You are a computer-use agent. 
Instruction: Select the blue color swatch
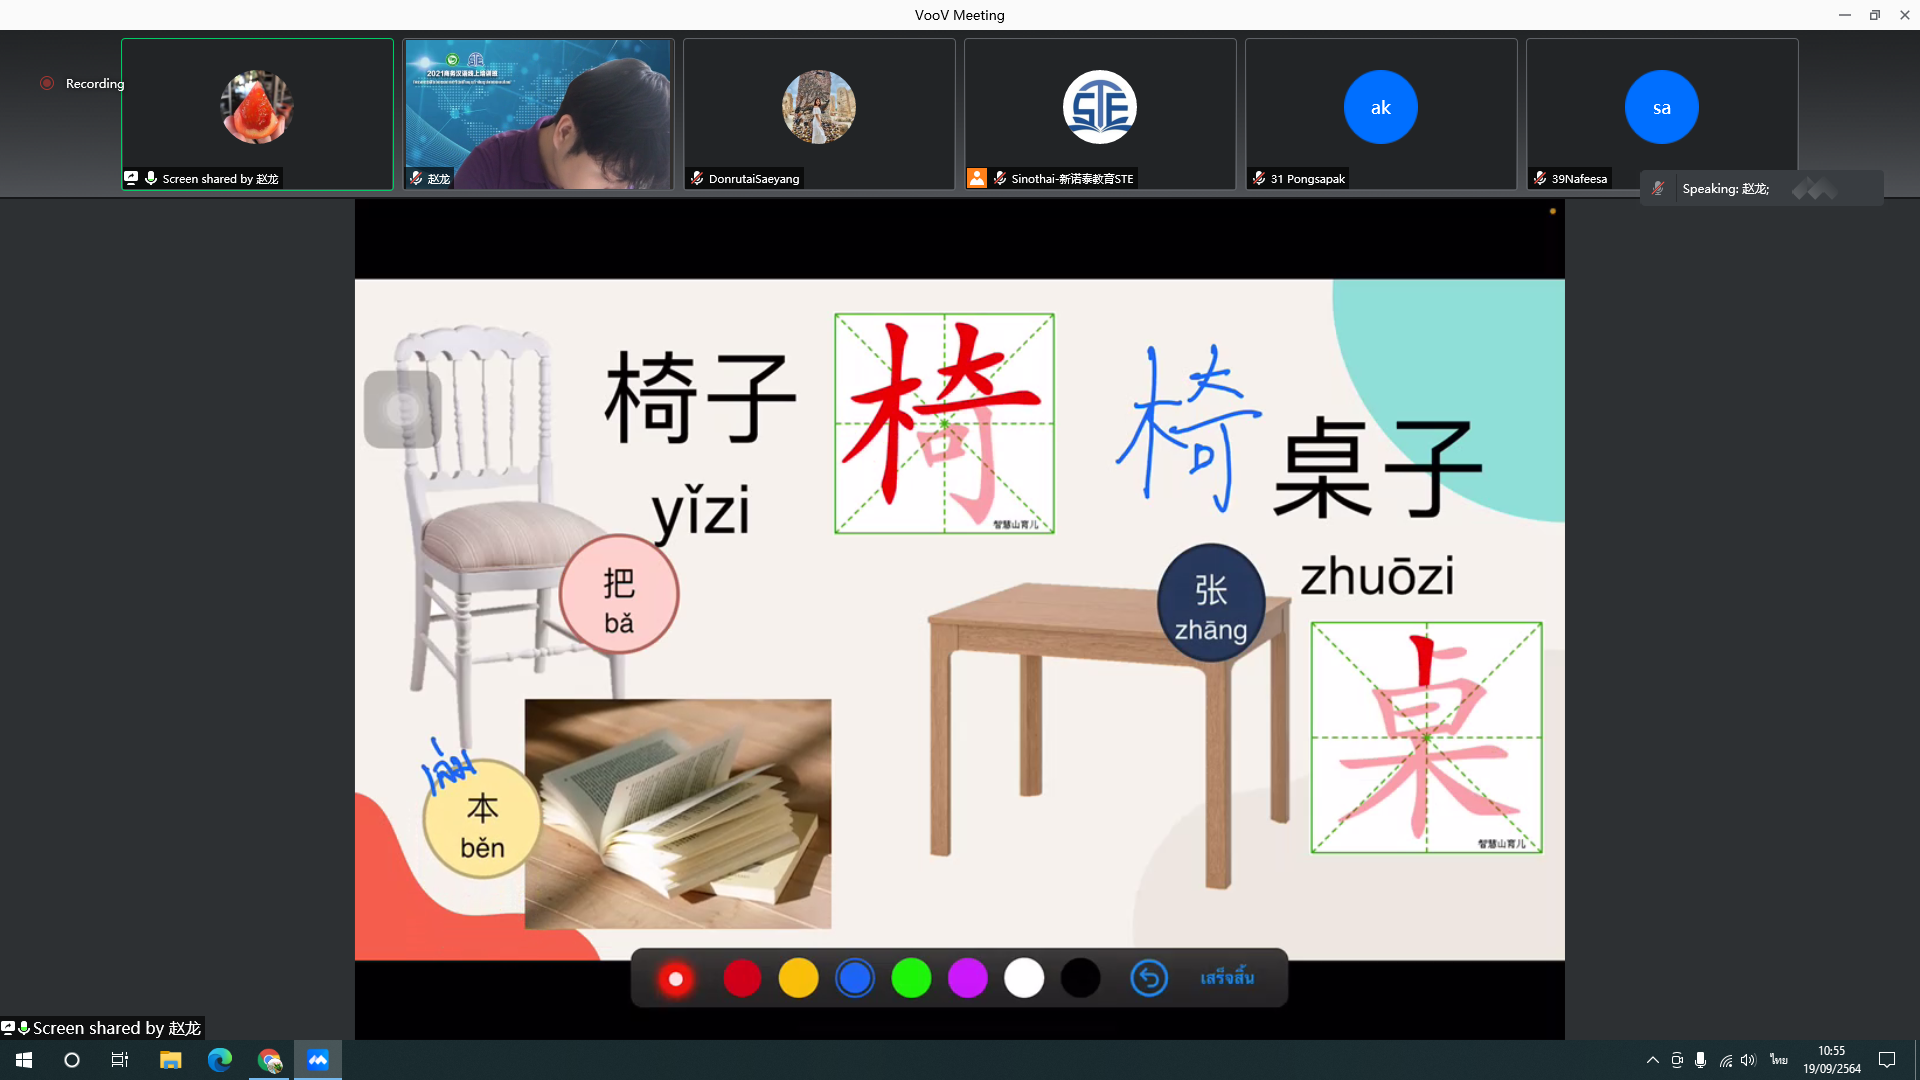tap(855, 978)
